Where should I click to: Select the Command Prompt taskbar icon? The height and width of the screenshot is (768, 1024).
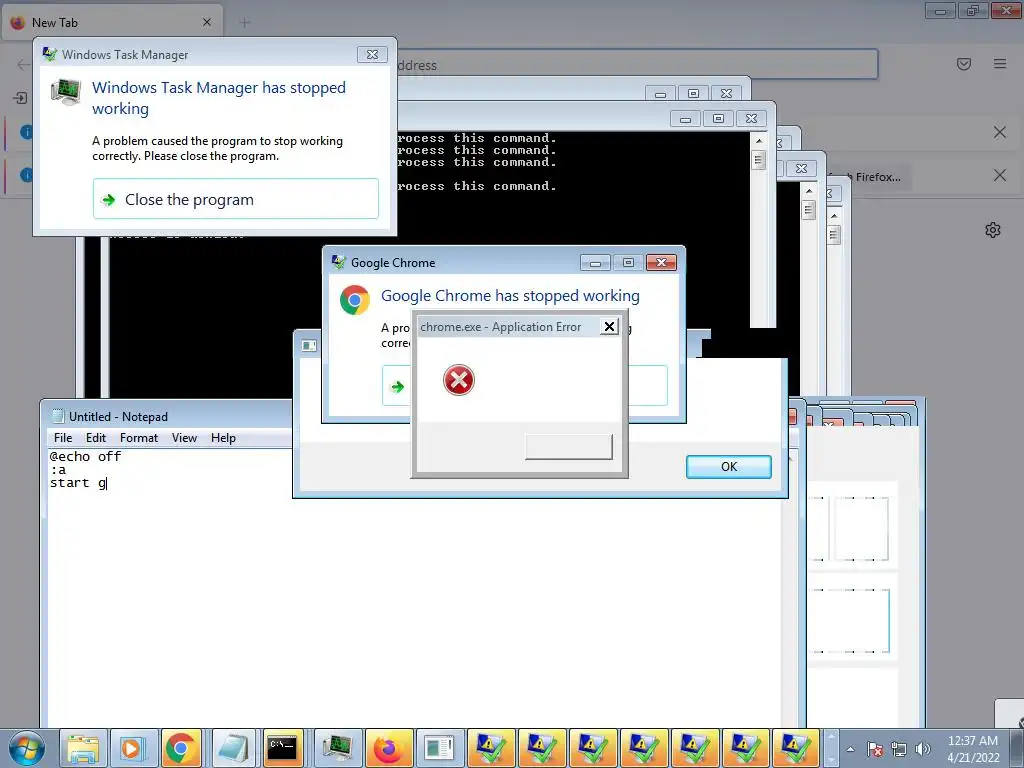coord(283,748)
